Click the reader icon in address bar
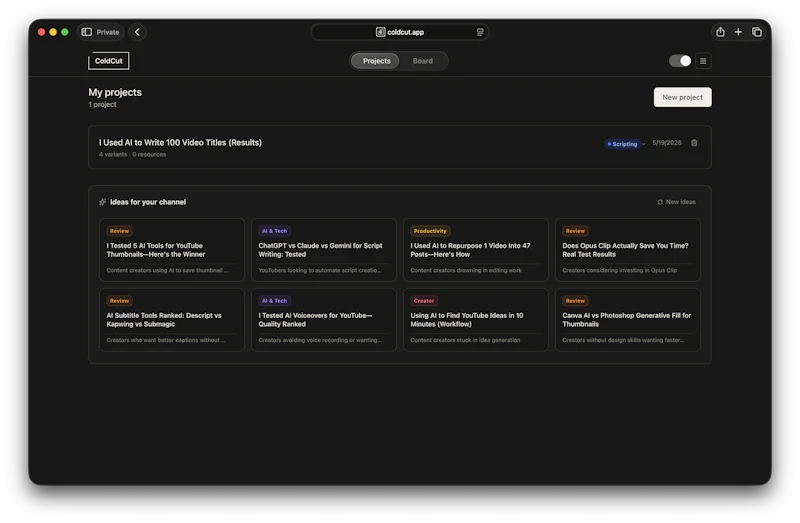Screen dimensions: 800x523 pyautogui.click(x=480, y=32)
